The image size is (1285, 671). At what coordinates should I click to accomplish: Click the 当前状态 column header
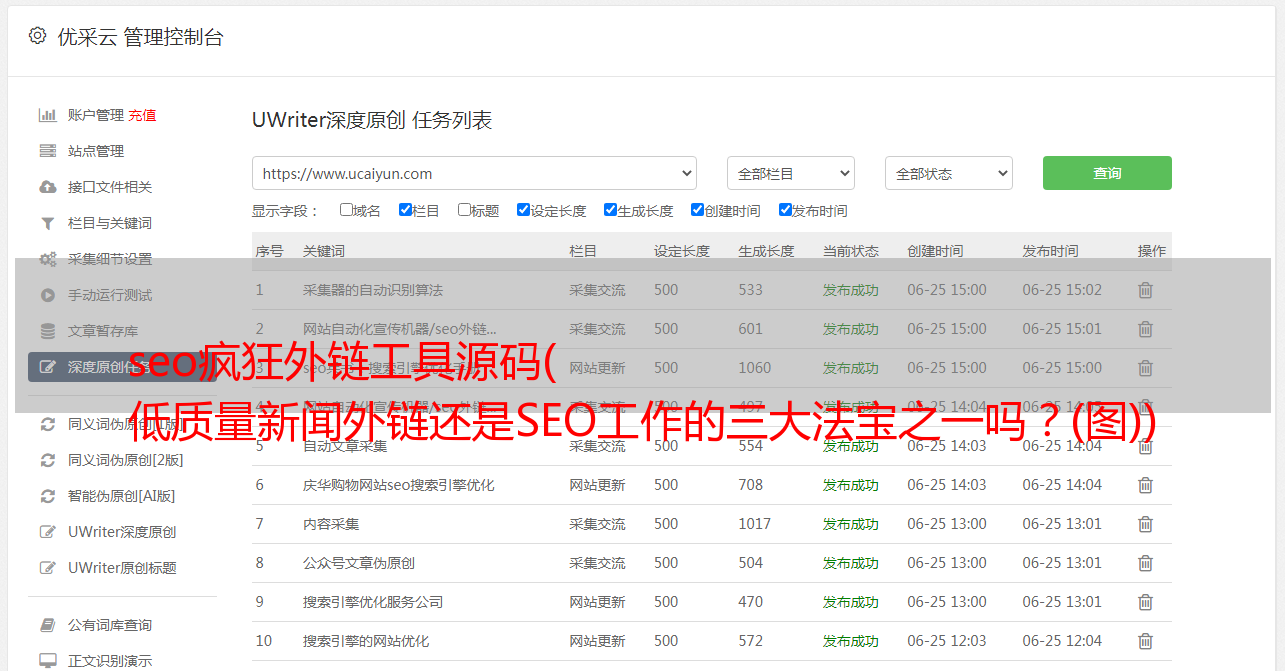(851, 251)
